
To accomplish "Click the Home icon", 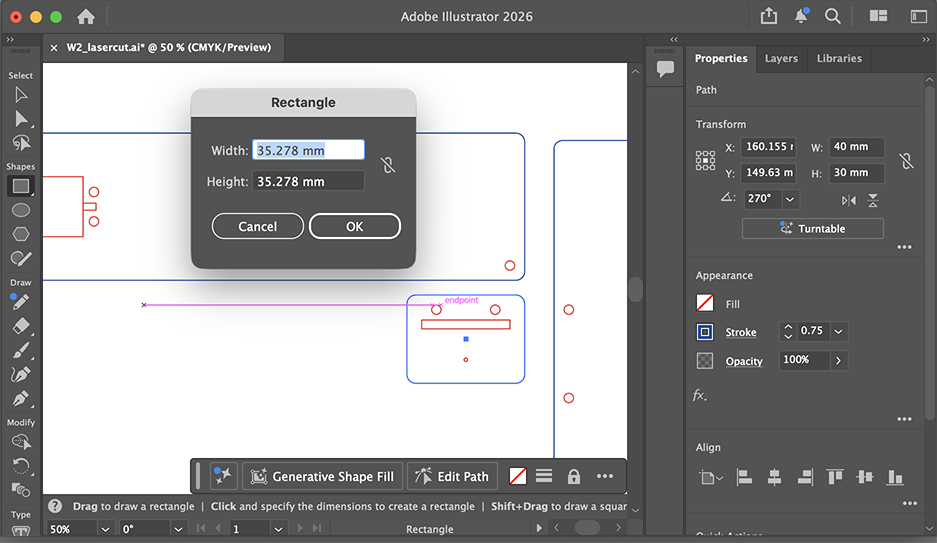I will (86, 17).
